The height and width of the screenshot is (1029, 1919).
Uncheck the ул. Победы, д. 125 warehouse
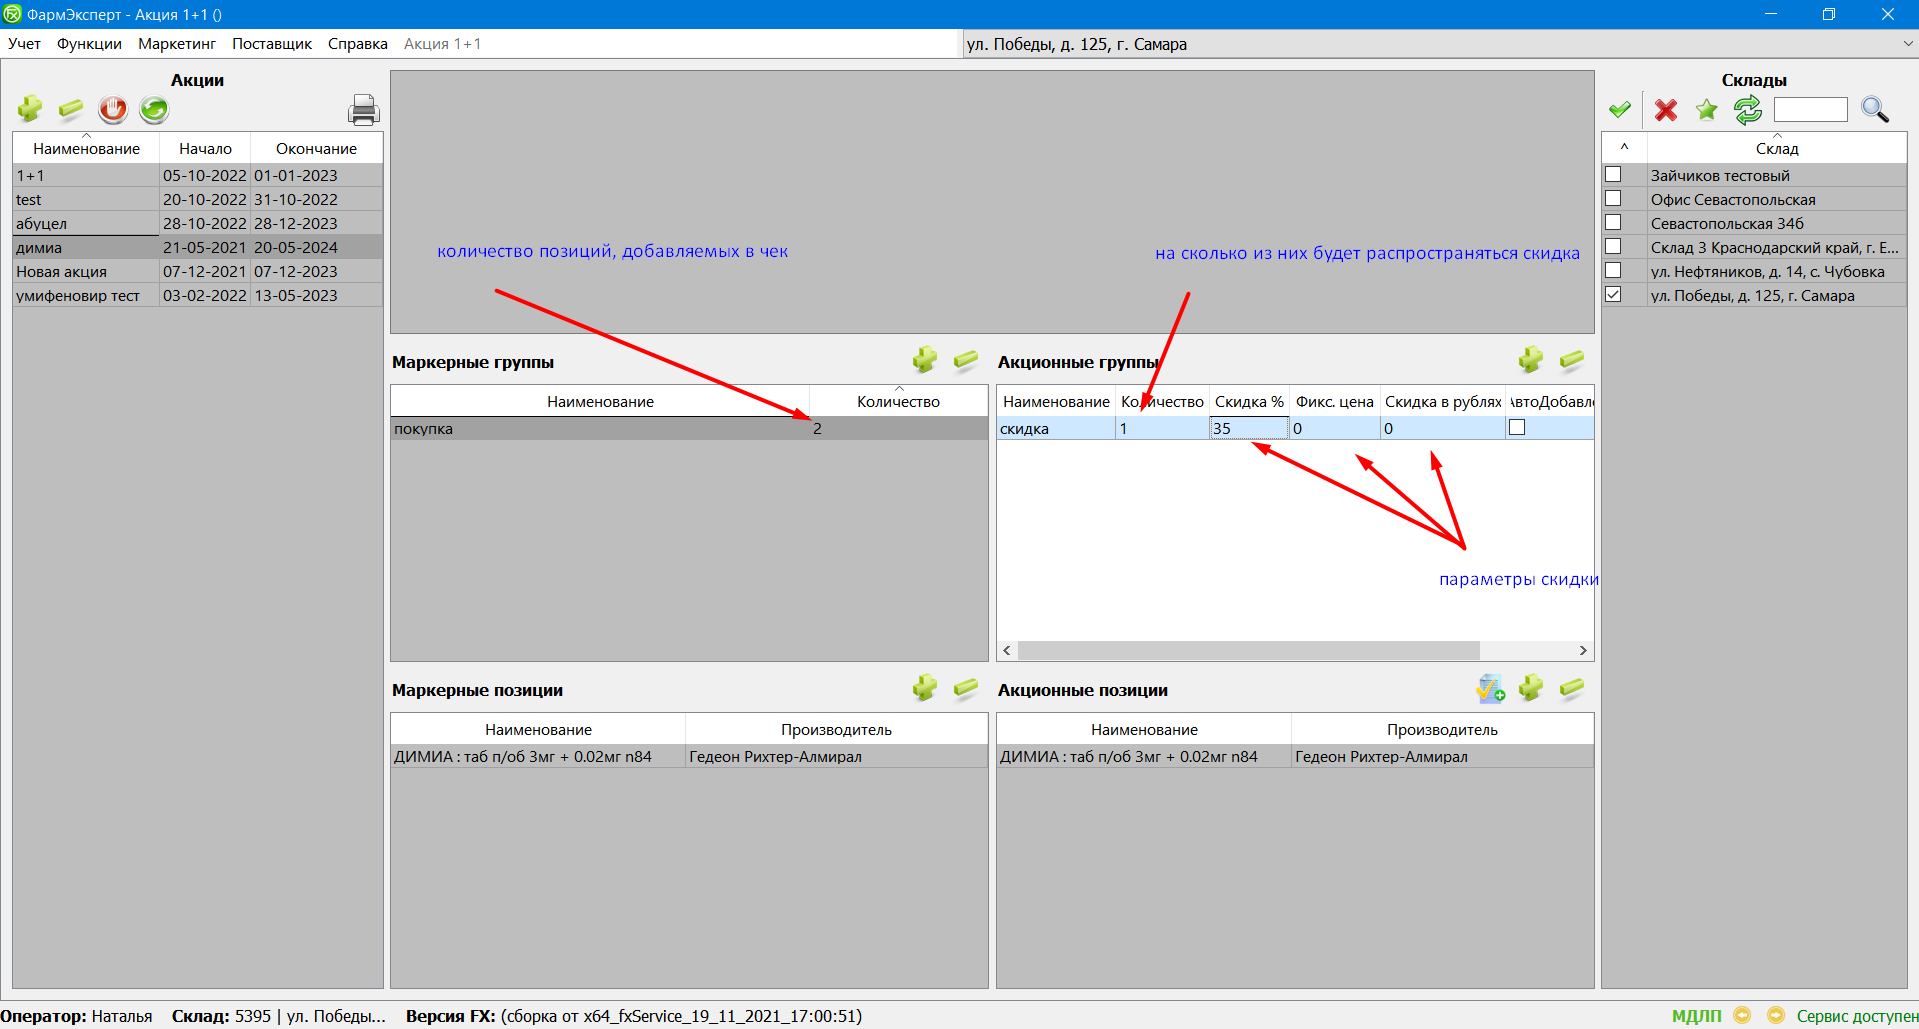coord(1613,295)
